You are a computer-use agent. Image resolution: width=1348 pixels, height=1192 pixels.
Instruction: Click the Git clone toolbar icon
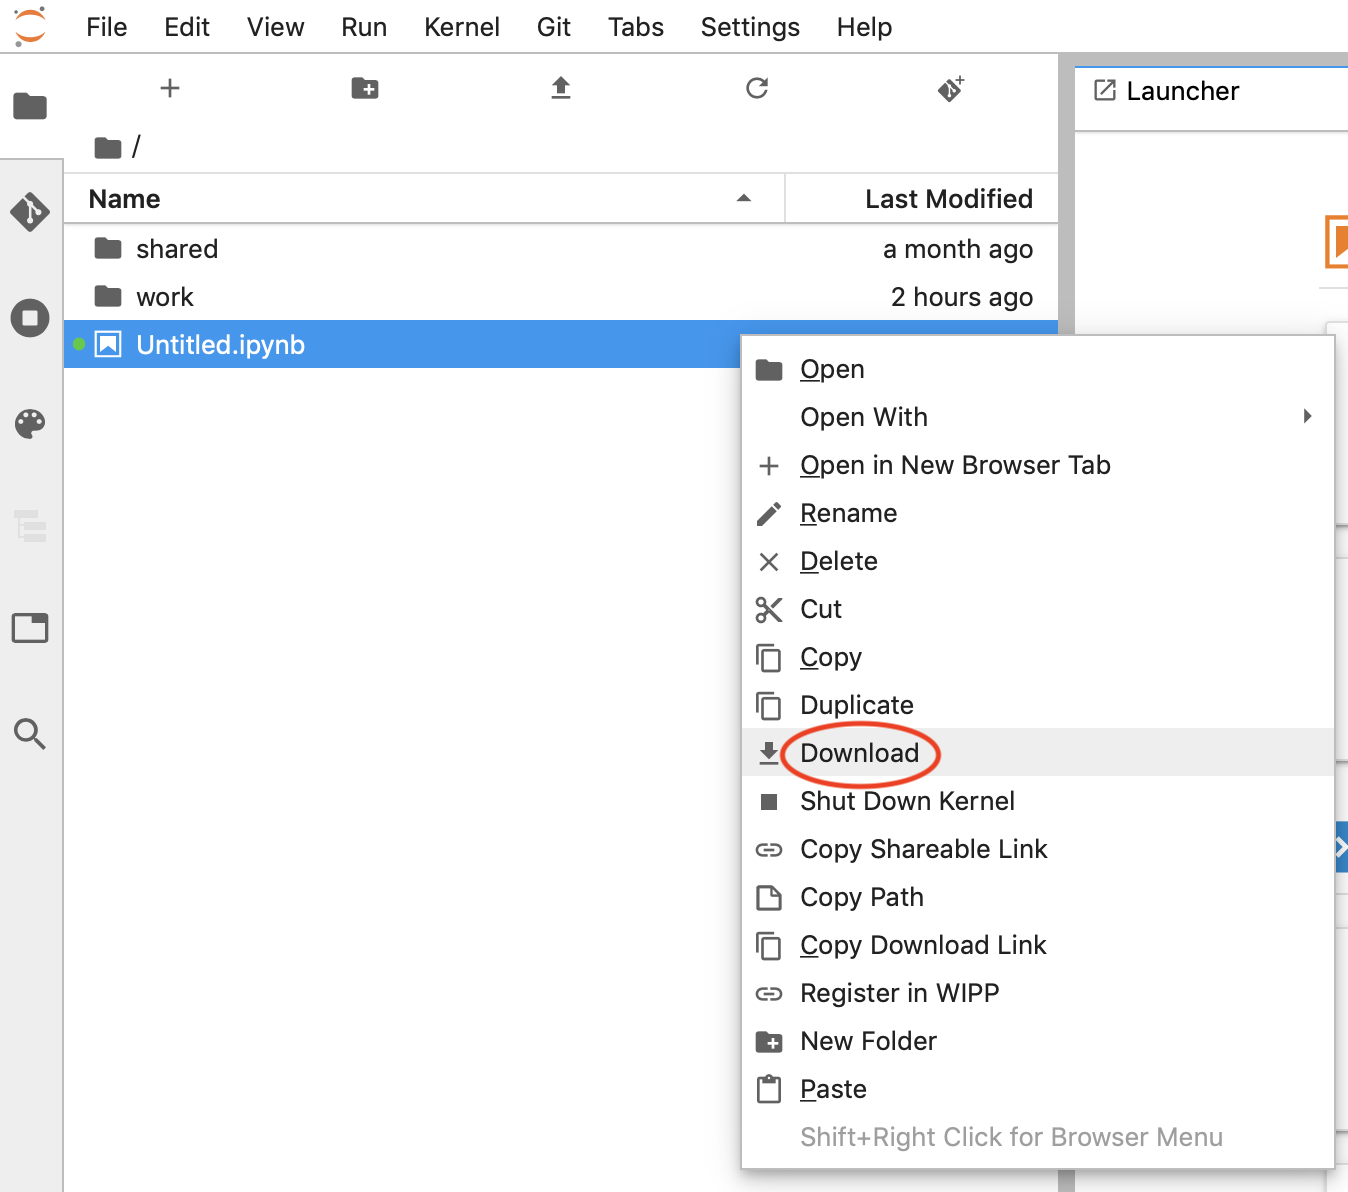pos(951,88)
